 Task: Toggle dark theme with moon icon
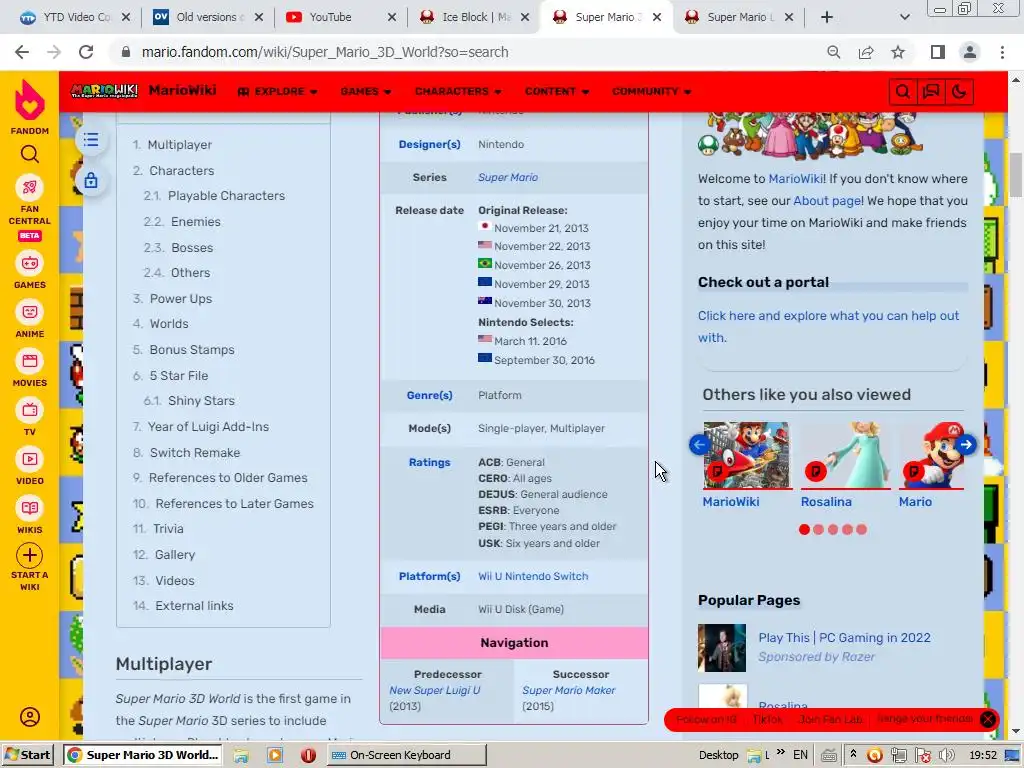click(x=959, y=91)
